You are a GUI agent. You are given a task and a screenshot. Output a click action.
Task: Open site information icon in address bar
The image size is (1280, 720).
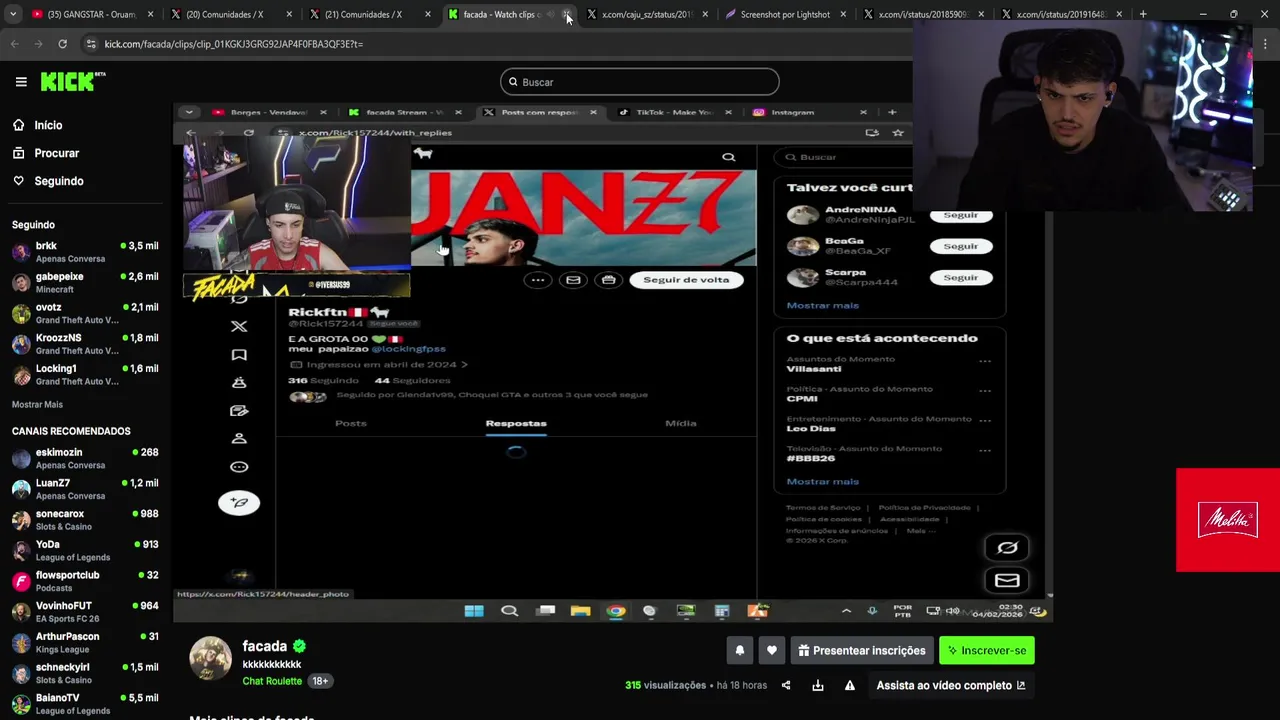coord(91,44)
